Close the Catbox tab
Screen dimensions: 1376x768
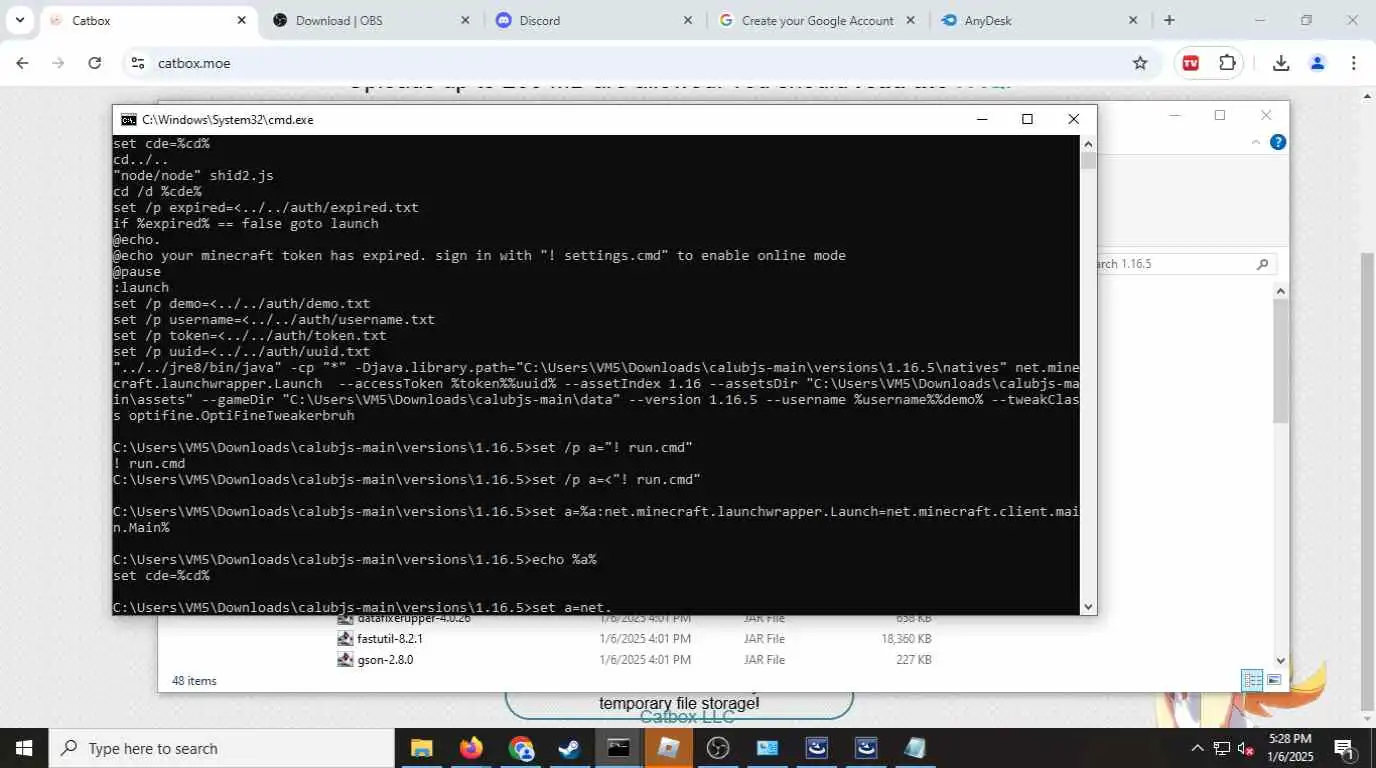coord(241,20)
